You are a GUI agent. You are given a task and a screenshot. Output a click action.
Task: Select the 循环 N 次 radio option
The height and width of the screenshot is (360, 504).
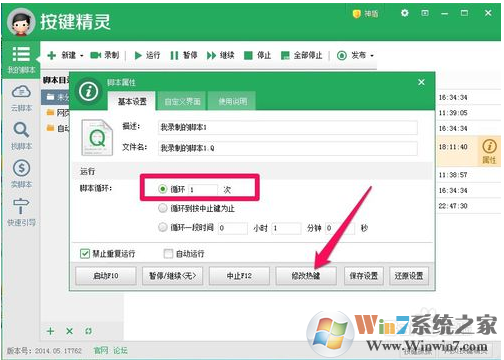162,189
